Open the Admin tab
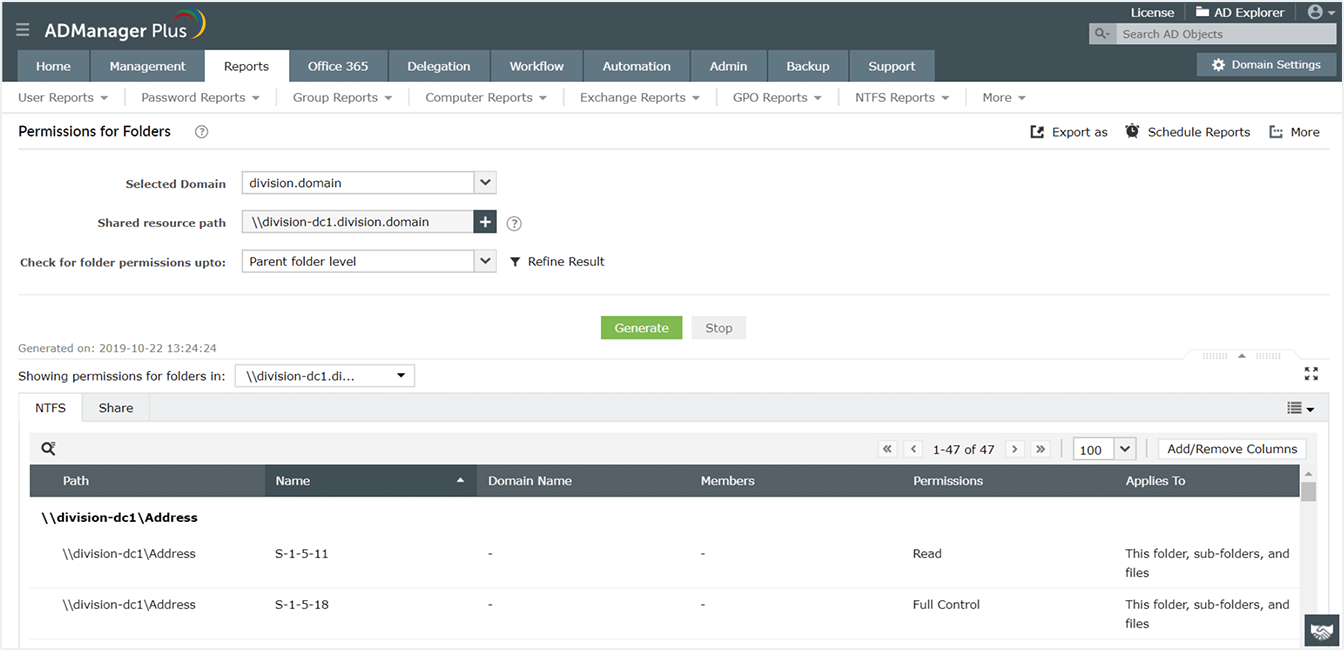 729,66
